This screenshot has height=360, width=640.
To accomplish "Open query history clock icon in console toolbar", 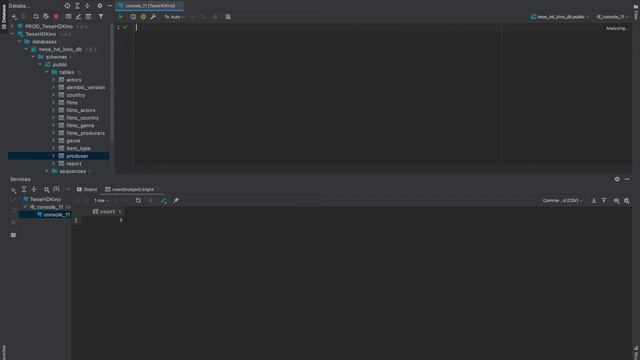I will pos(133,17).
